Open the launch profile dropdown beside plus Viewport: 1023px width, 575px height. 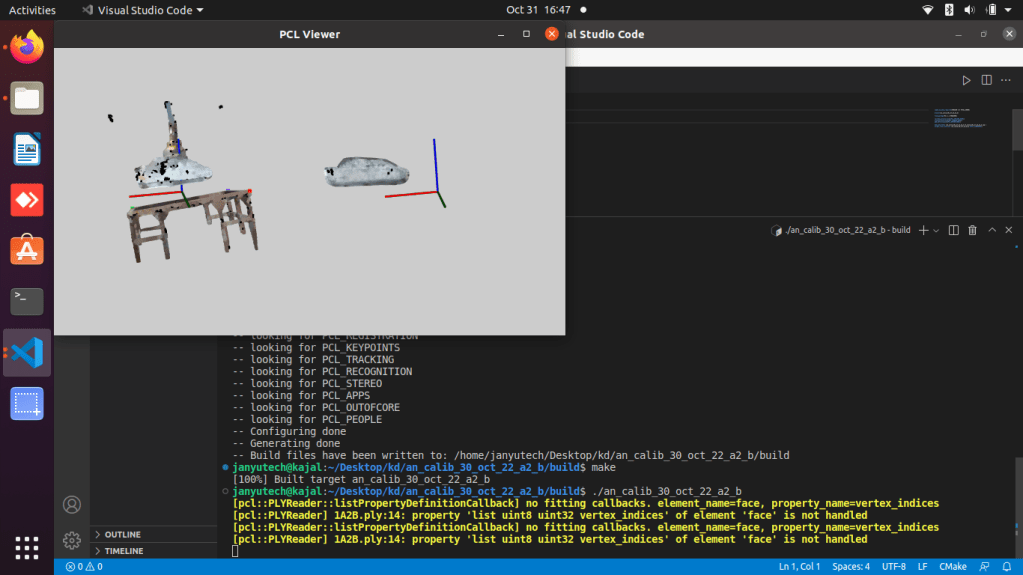[x=936, y=230]
